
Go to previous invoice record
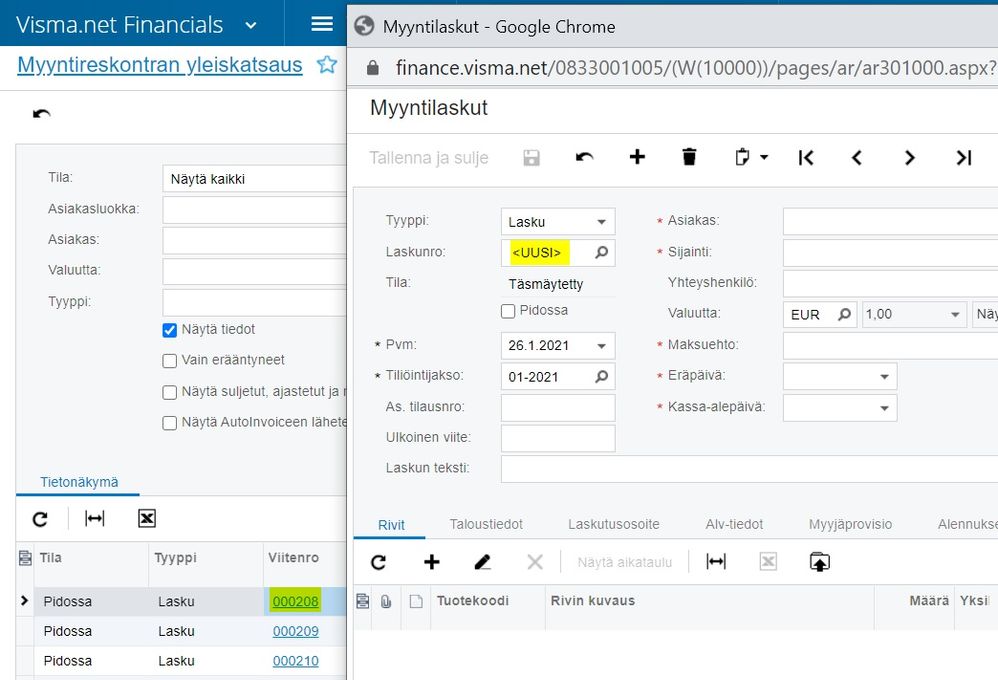[x=857, y=157]
